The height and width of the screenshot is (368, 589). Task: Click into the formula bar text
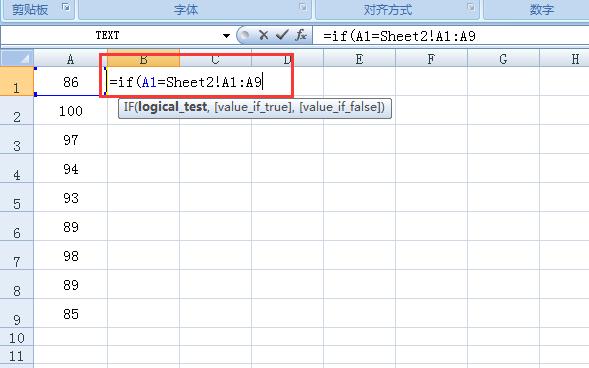tap(399, 36)
